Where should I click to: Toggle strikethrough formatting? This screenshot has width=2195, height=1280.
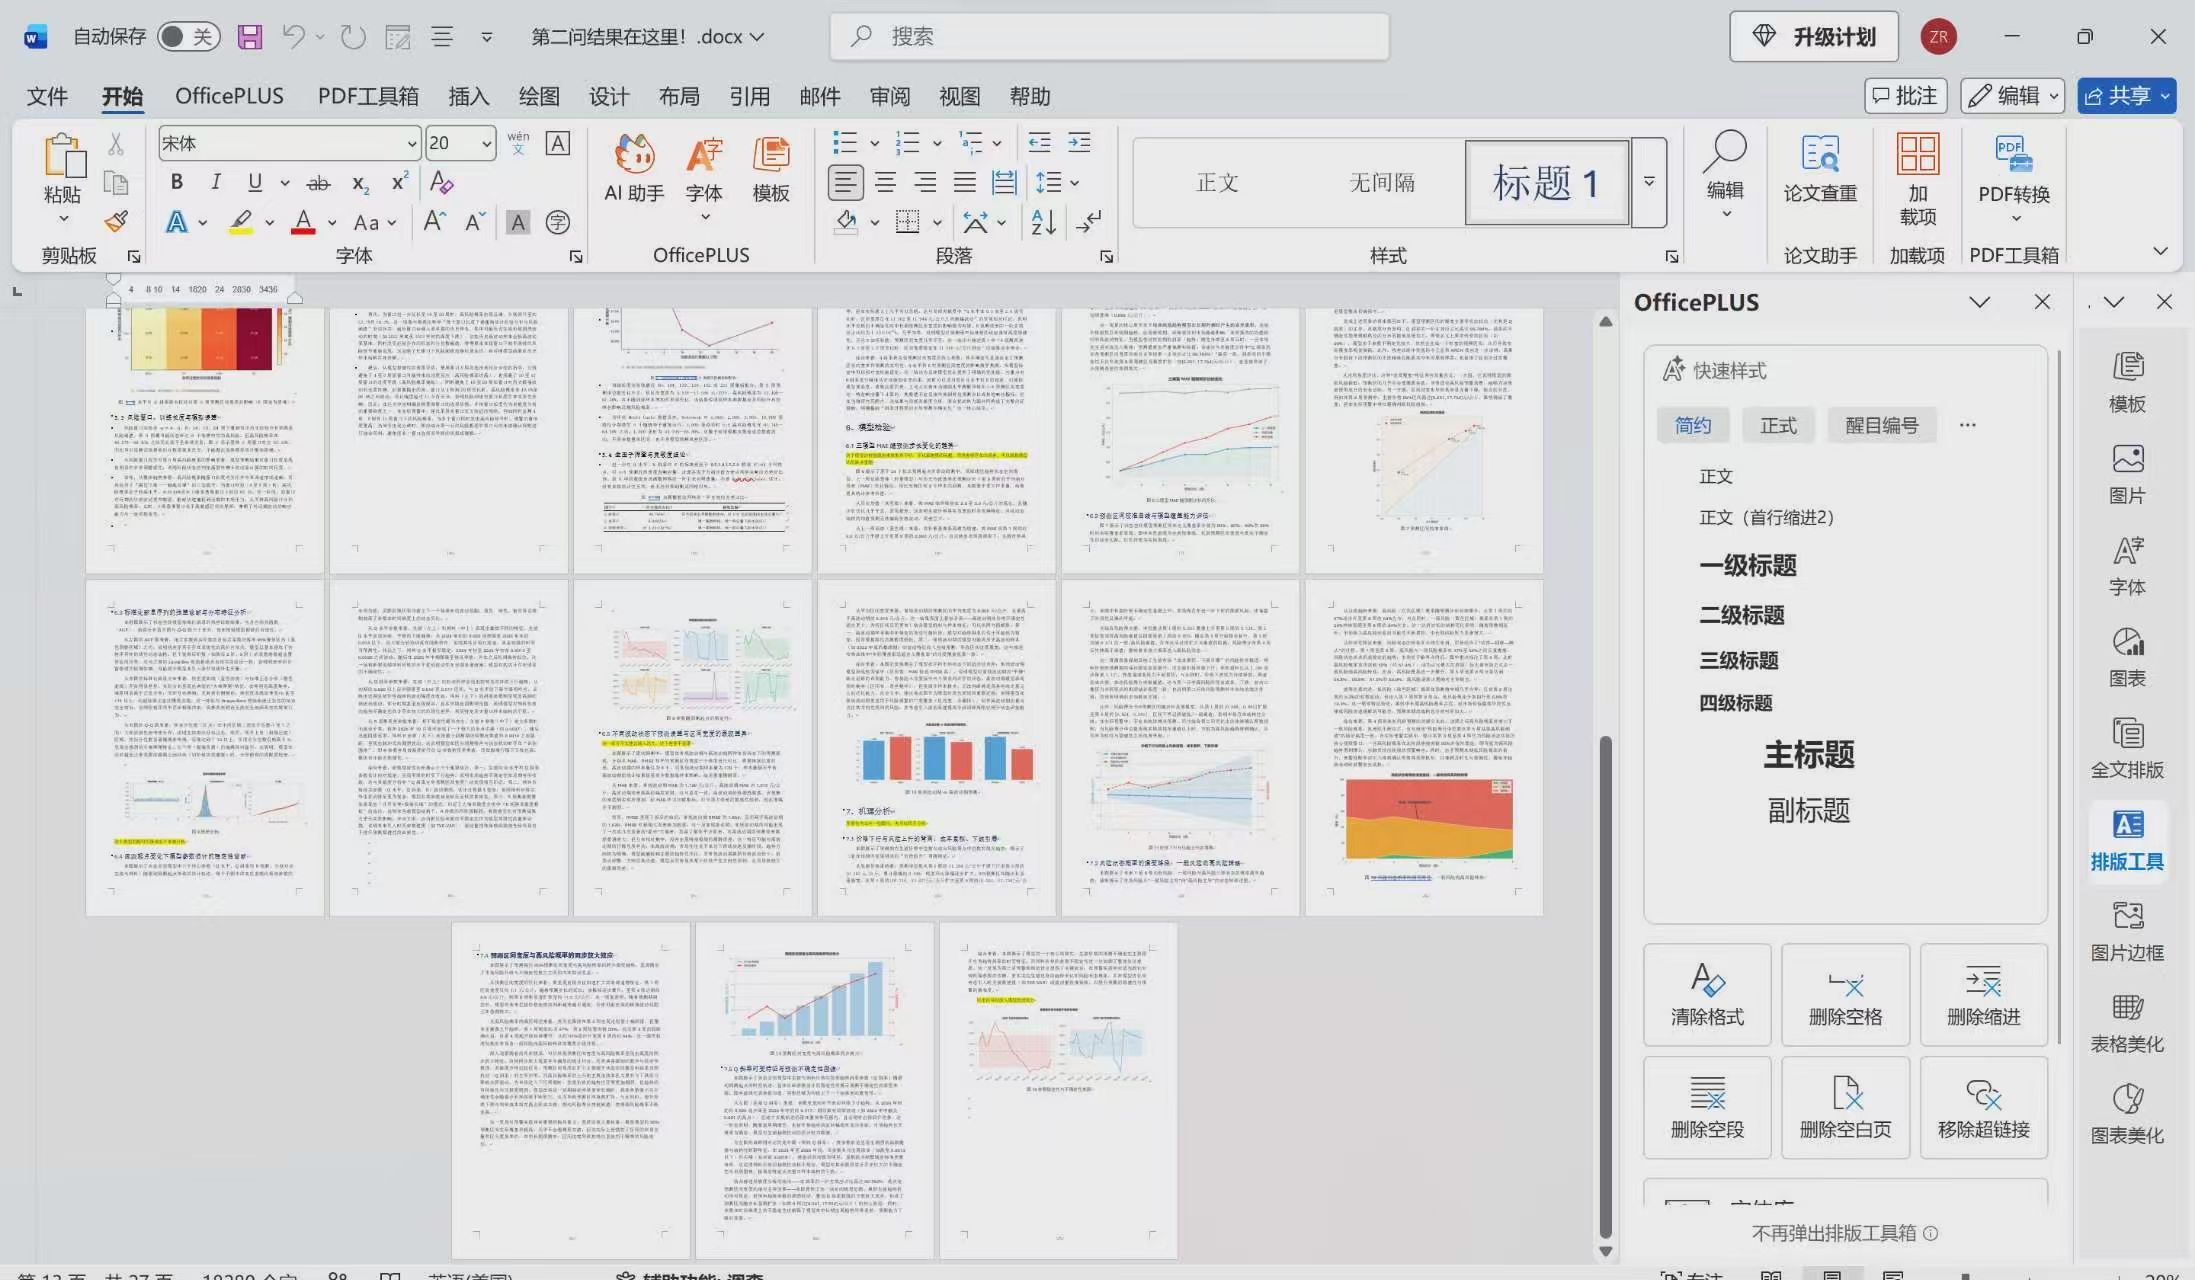318,183
